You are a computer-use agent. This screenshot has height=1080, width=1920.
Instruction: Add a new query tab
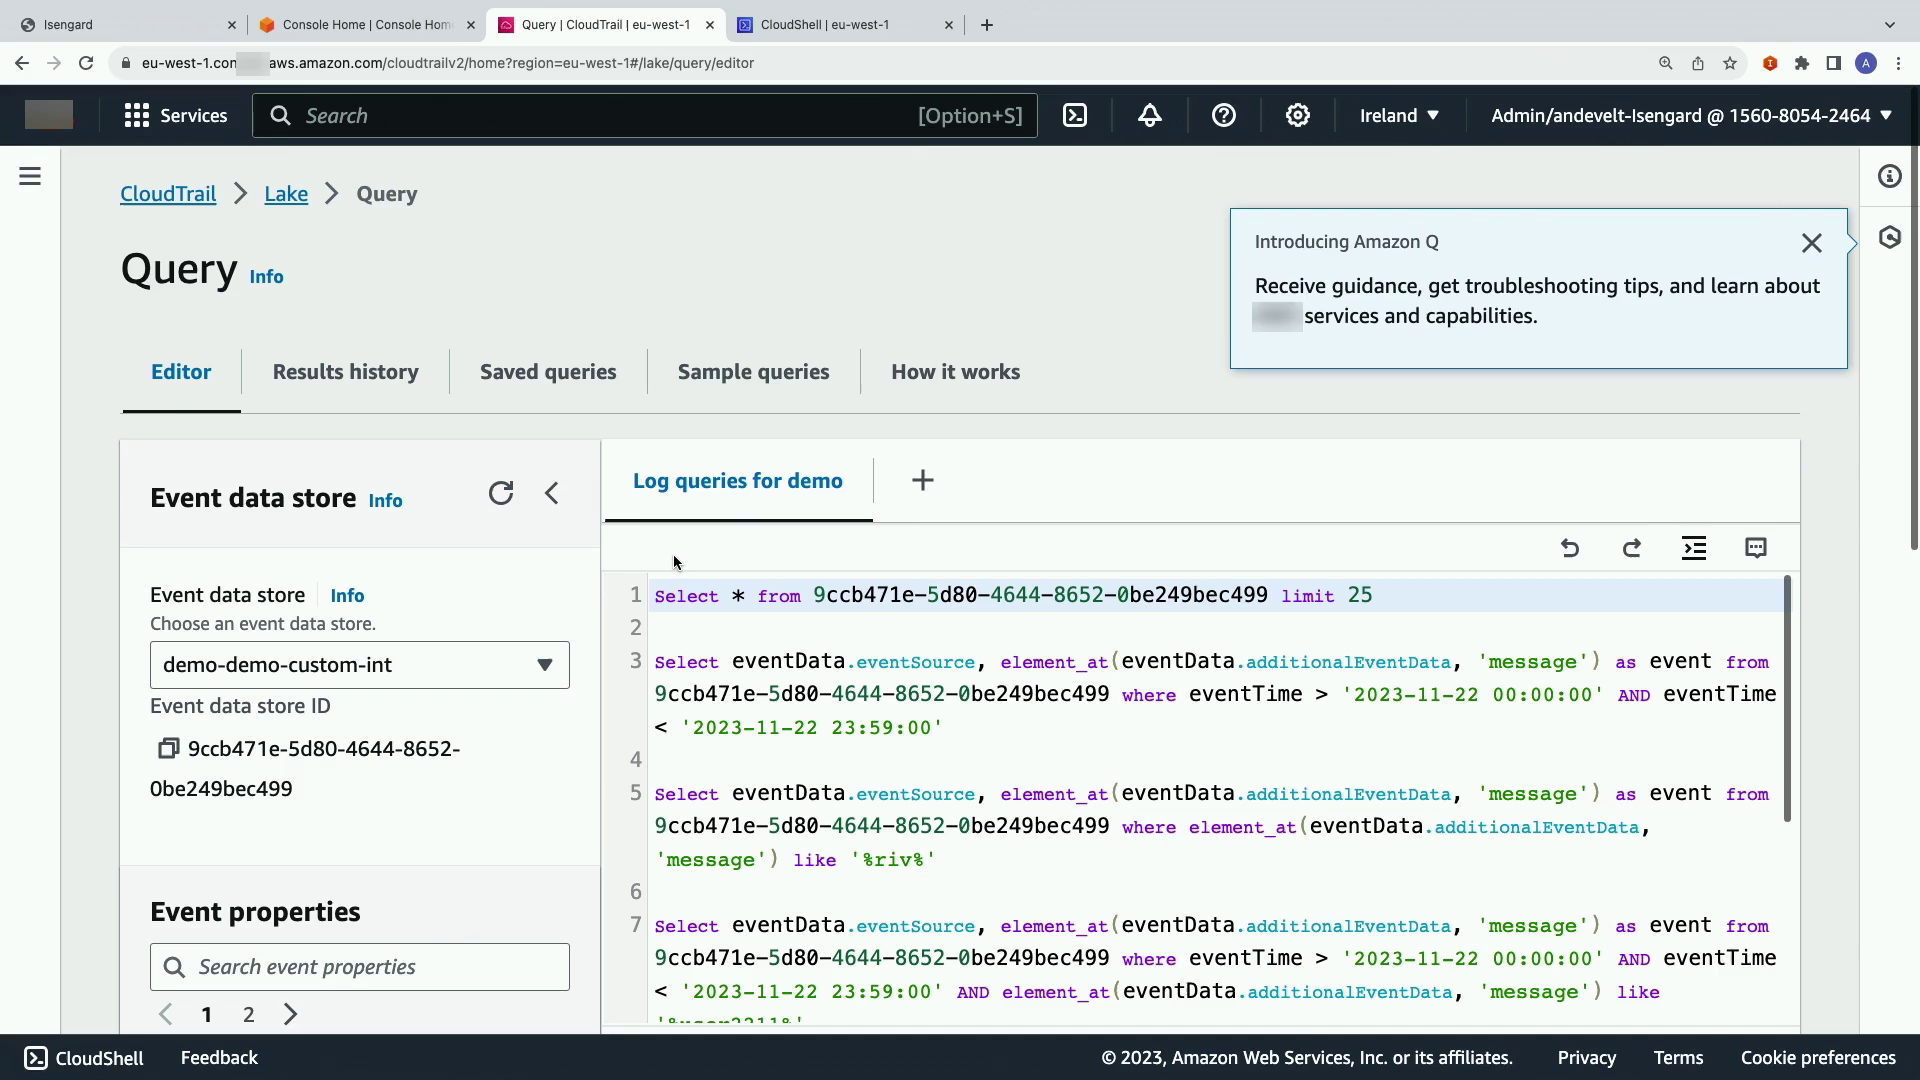(x=922, y=481)
